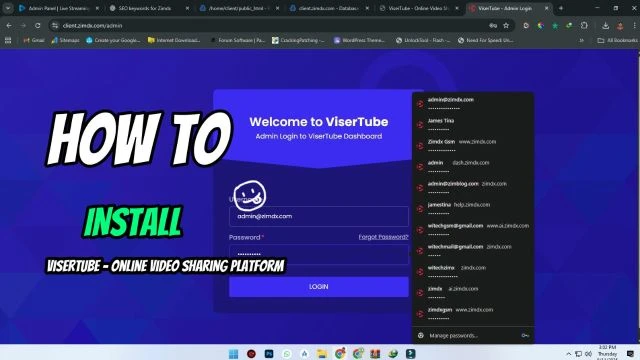640x360 pixels.
Task: Choose saved password witechgsm@gmail.com
Action: point(473,230)
